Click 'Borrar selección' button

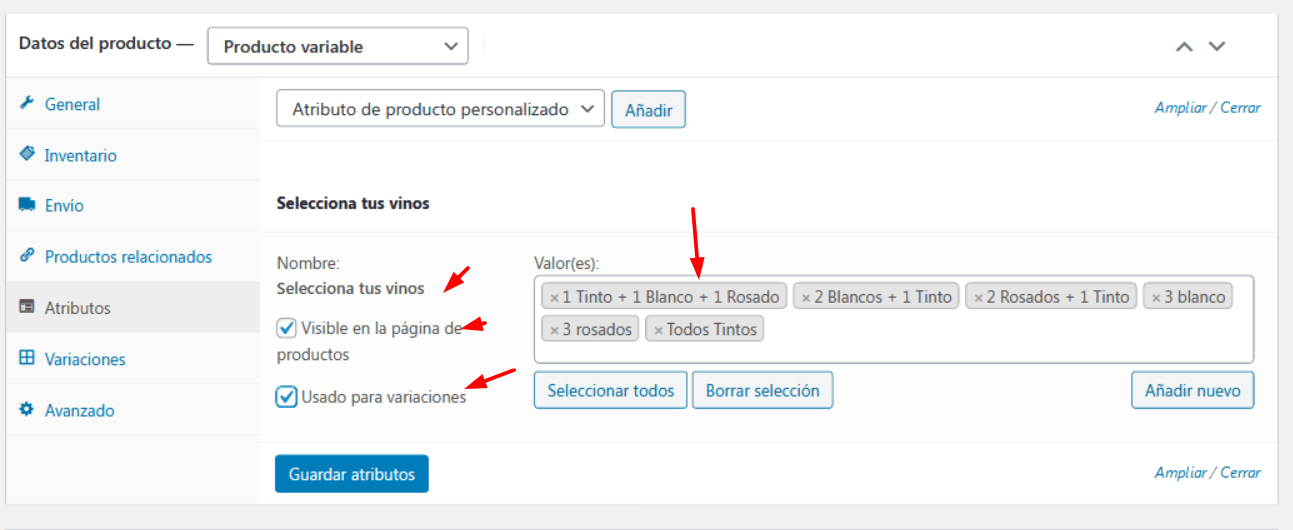click(762, 390)
